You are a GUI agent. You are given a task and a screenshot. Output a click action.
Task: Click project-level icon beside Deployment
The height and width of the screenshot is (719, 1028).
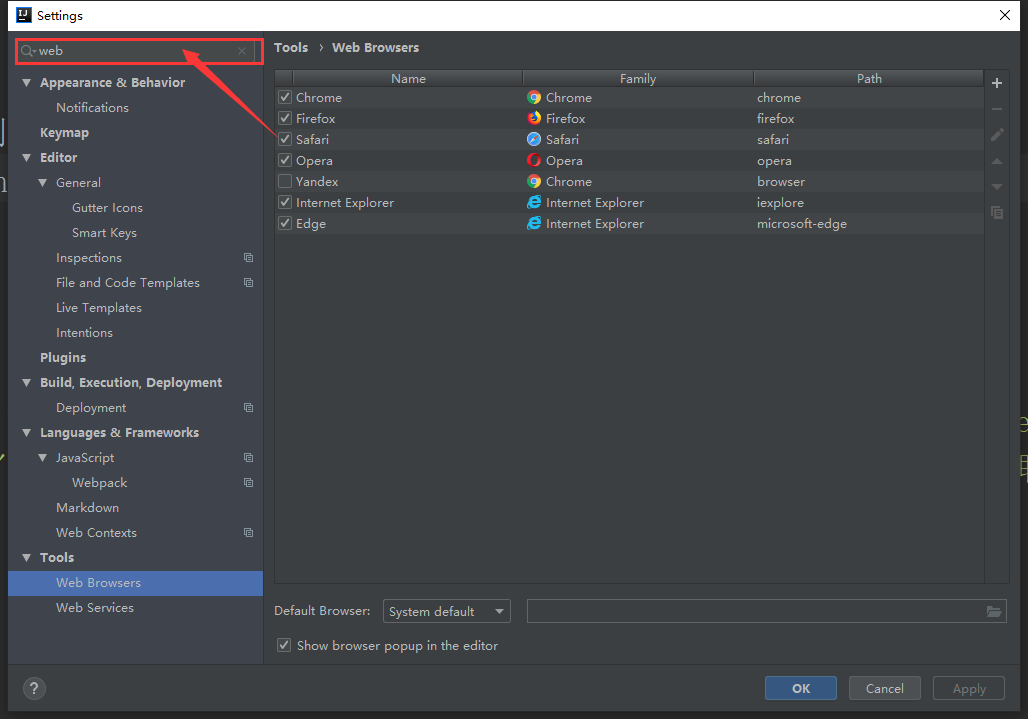tap(248, 408)
